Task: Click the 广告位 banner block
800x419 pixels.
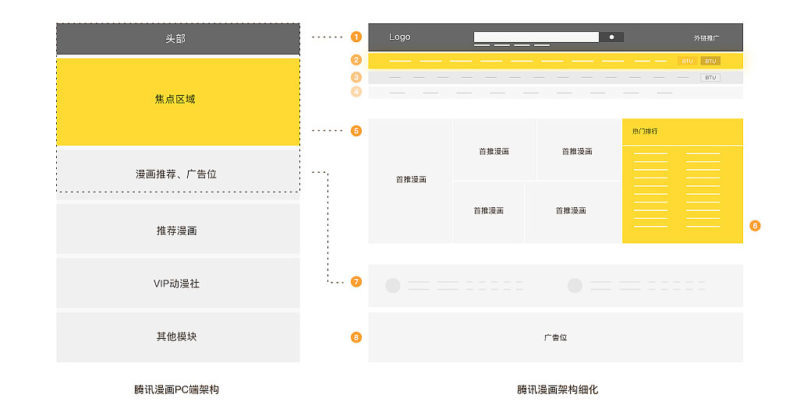Action: (x=555, y=337)
